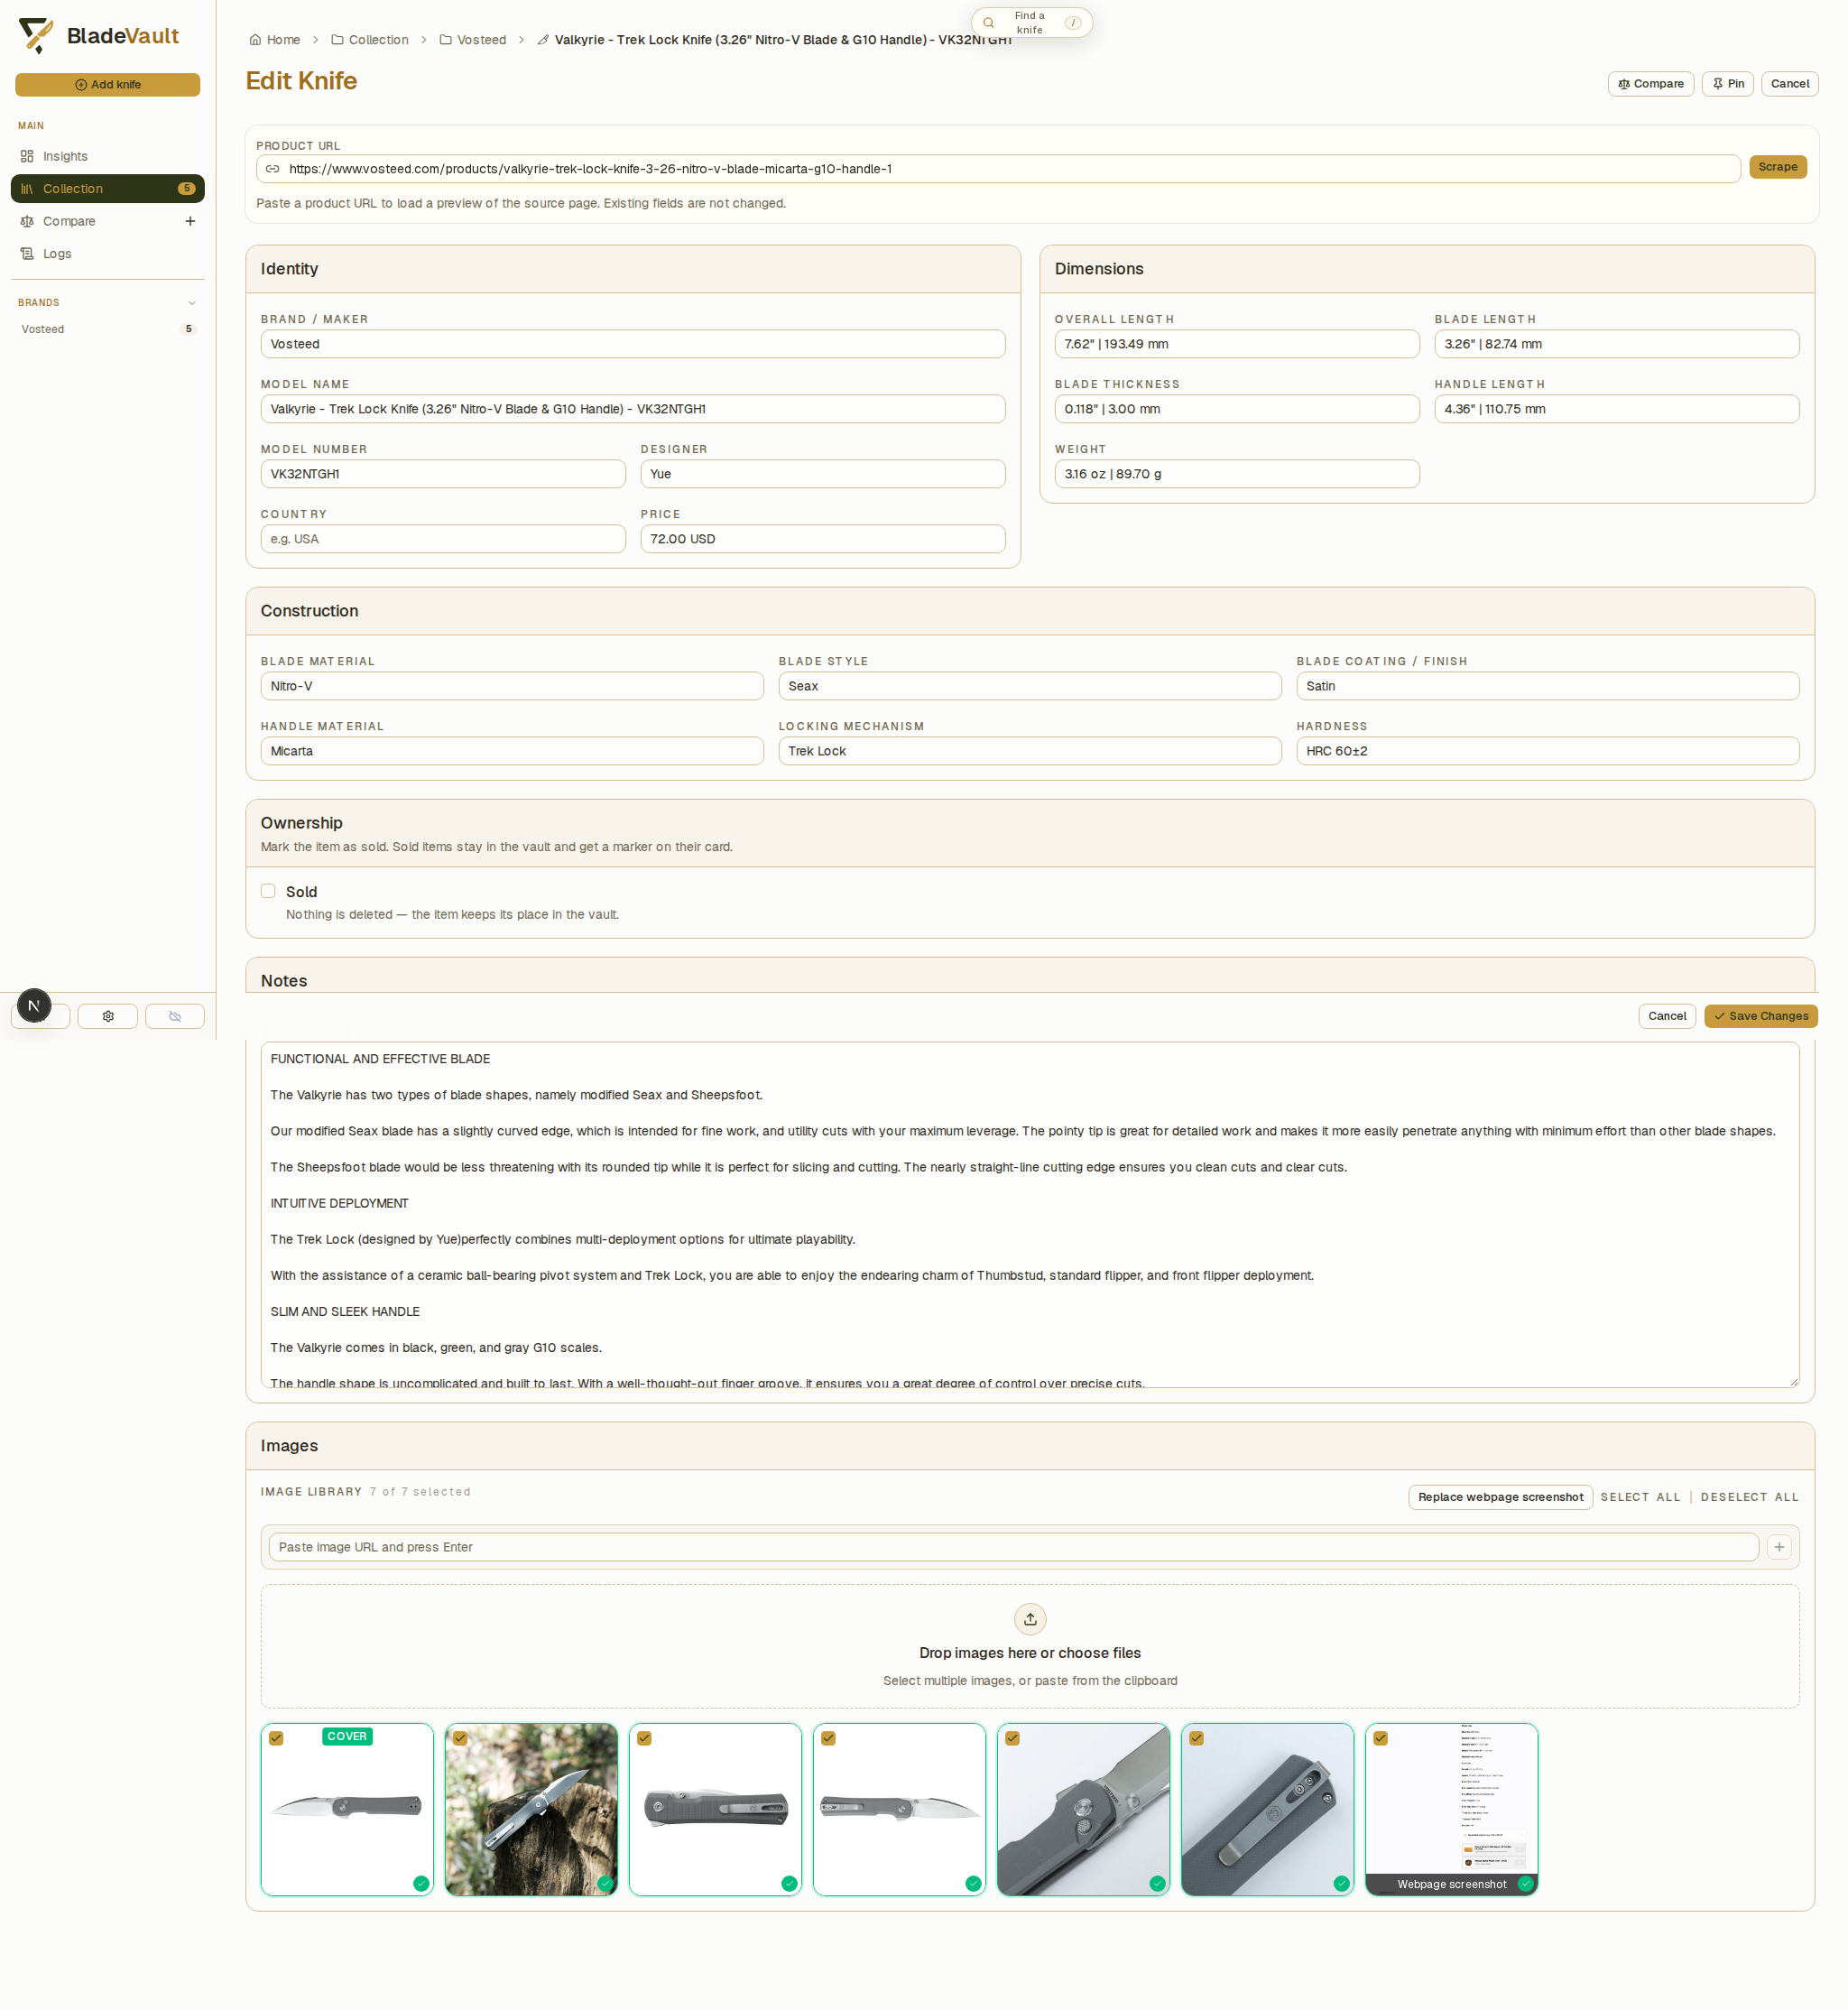Uncheck the cover image checkbox
Screen dimensions: 1848x2010
click(276, 1739)
